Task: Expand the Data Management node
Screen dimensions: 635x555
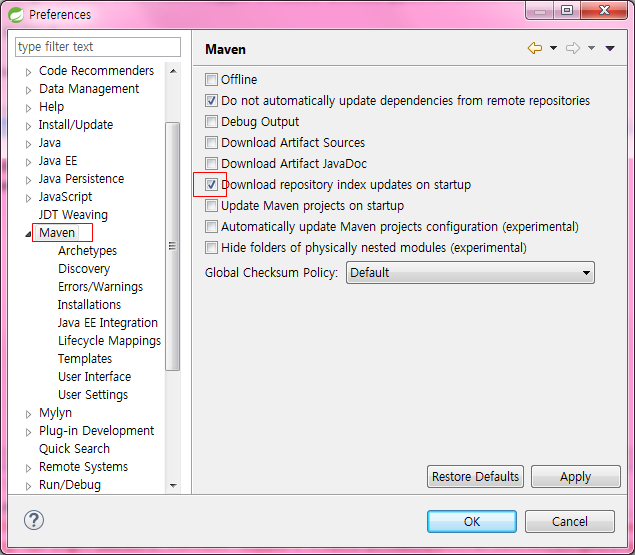Action: (x=28, y=90)
